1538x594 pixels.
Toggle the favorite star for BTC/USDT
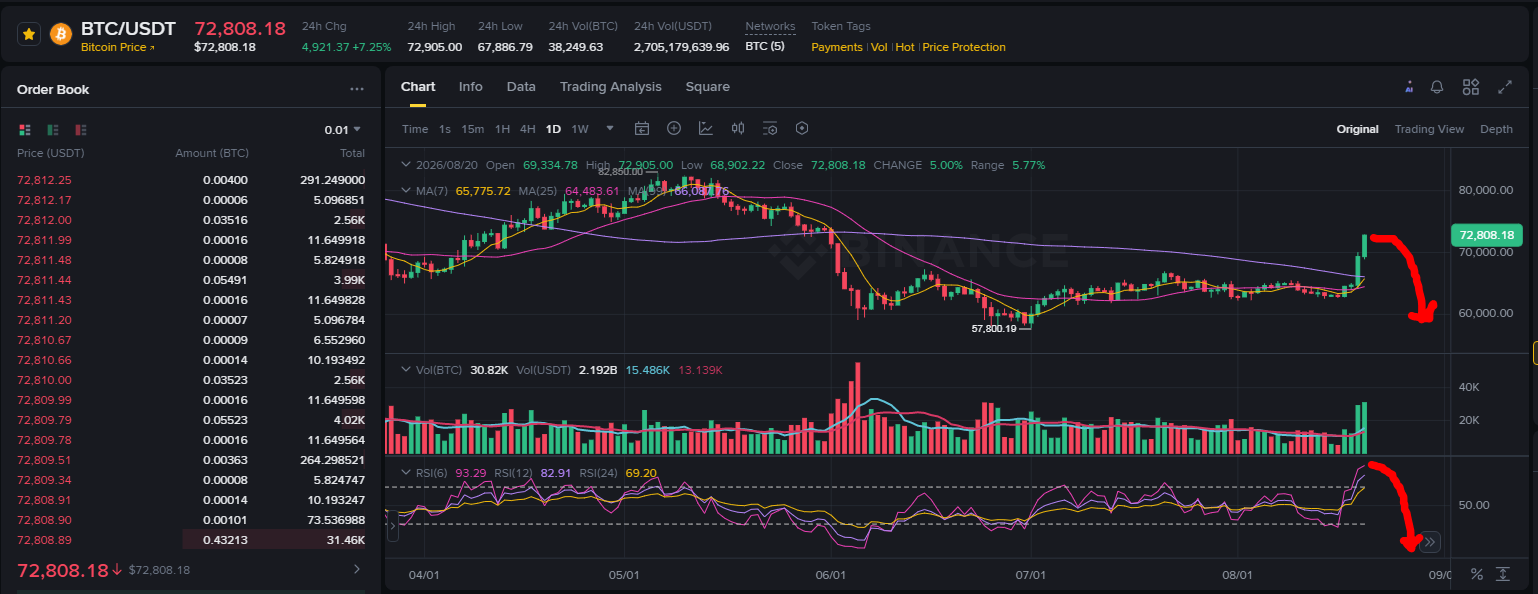coord(29,34)
